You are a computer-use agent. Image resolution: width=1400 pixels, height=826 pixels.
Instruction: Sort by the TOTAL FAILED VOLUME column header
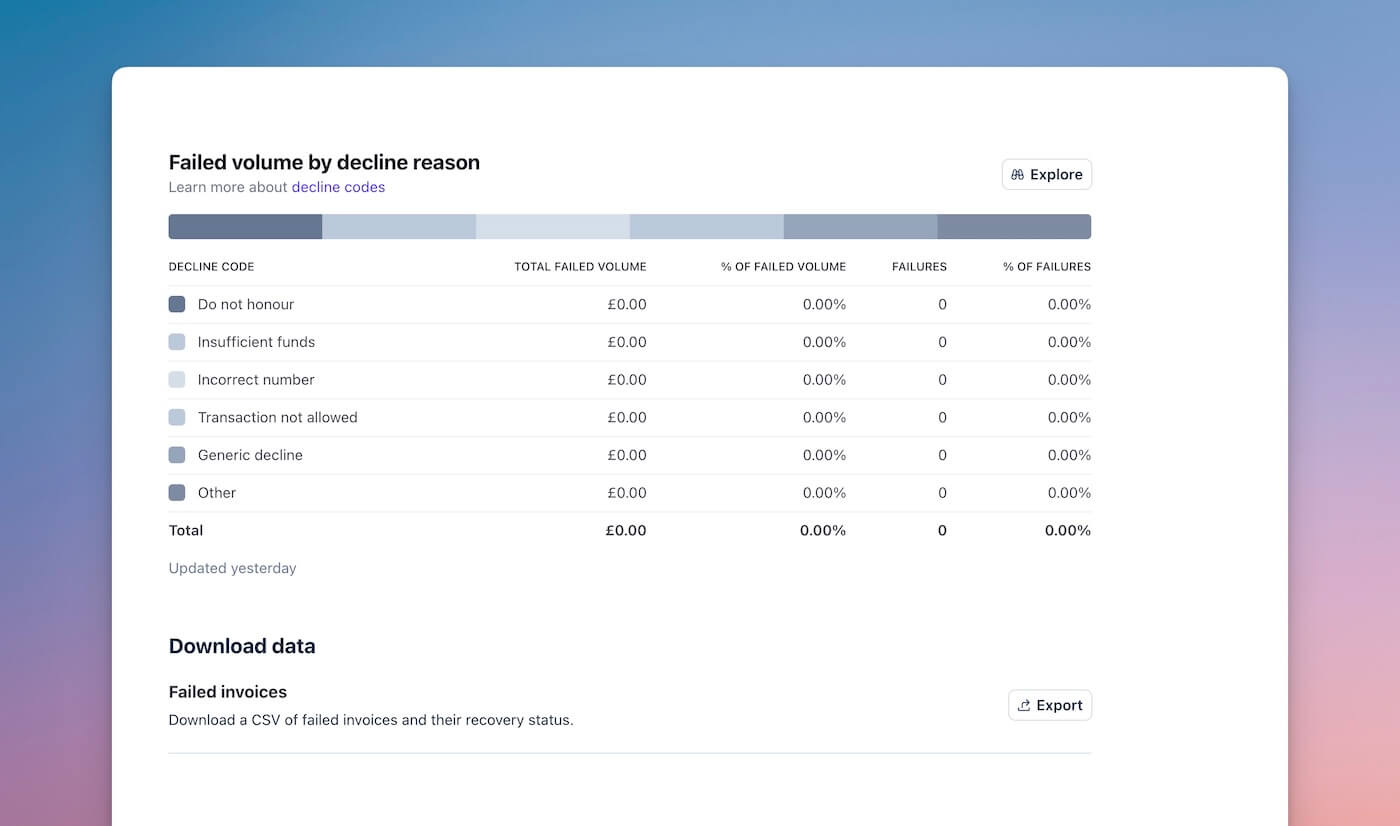[580, 267]
